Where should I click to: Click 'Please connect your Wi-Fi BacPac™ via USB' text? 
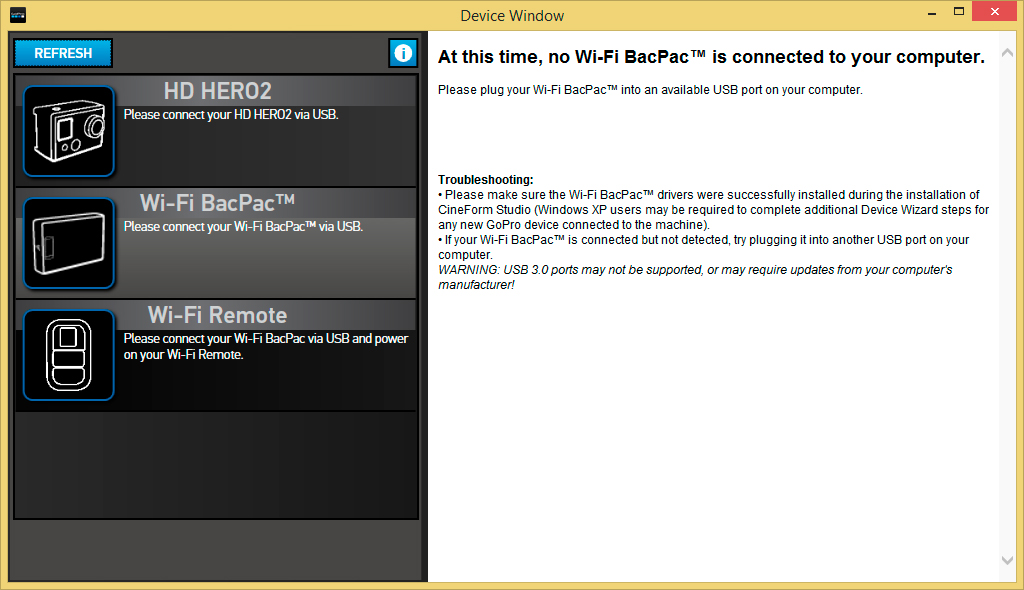(x=243, y=227)
